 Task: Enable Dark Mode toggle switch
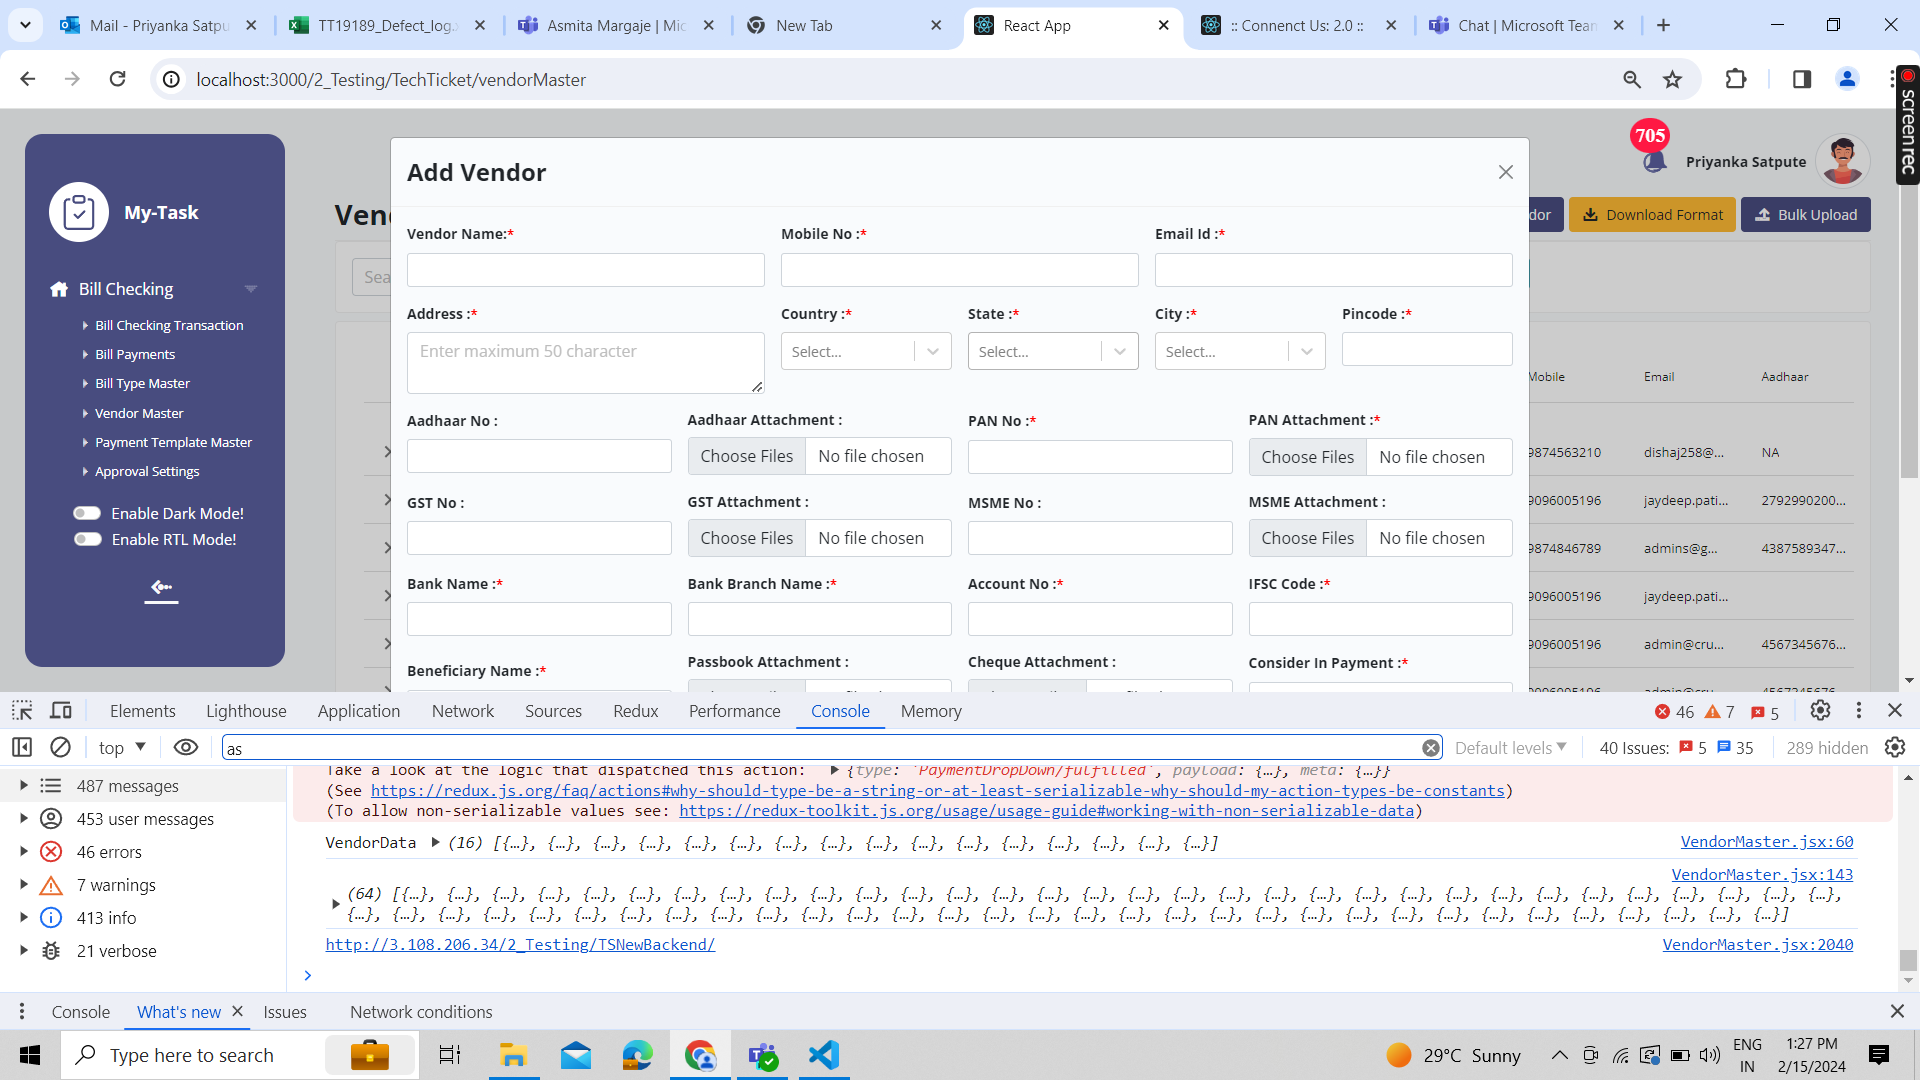(x=88, y=513)
